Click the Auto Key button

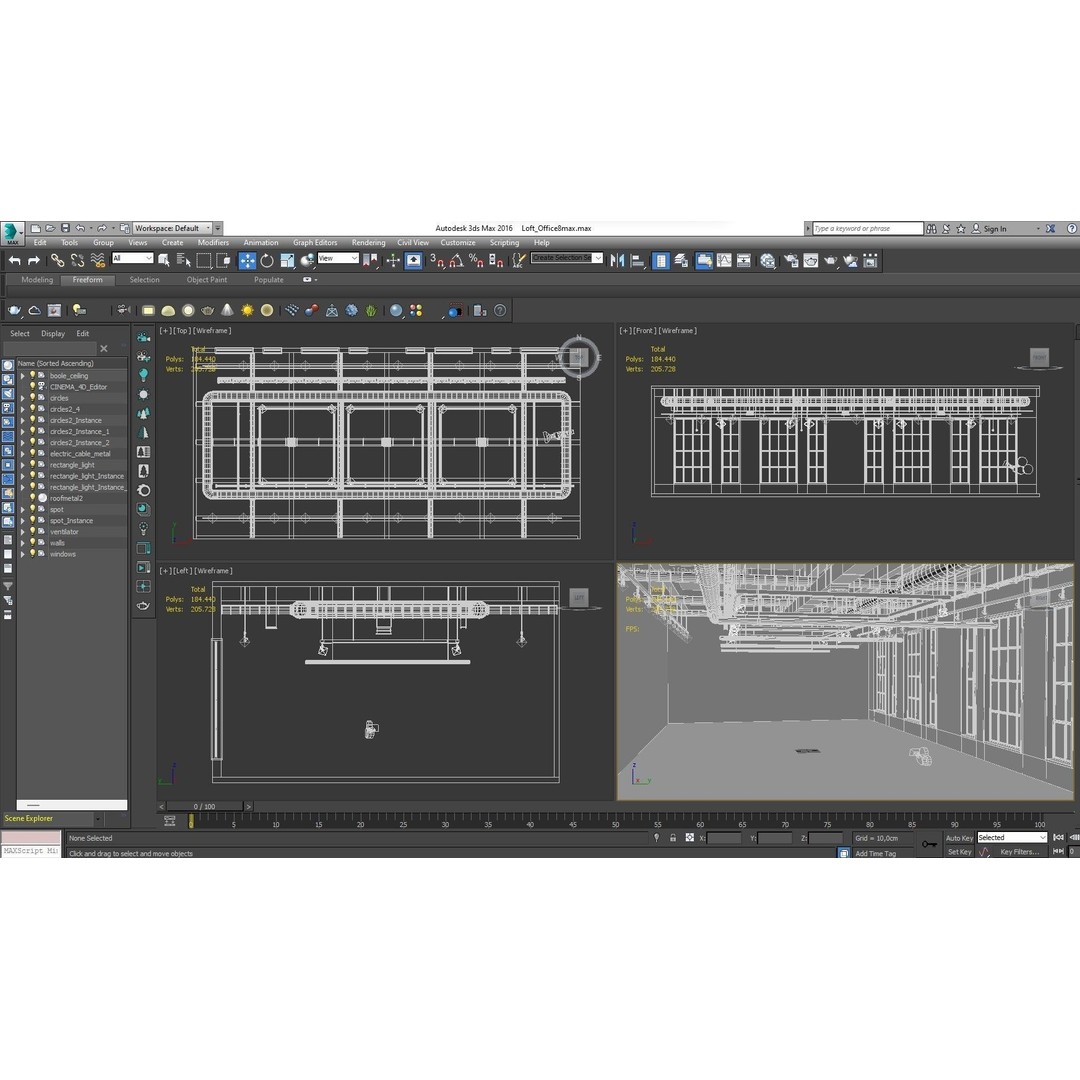(959, 838)
